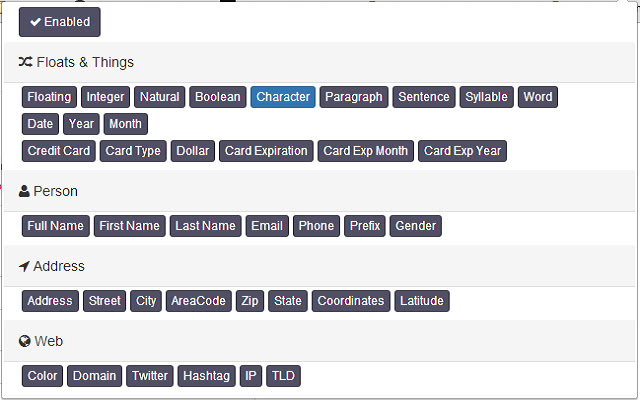640x400 pixels.
Task: Choose the TLD option
Action: tap(283, 376)
